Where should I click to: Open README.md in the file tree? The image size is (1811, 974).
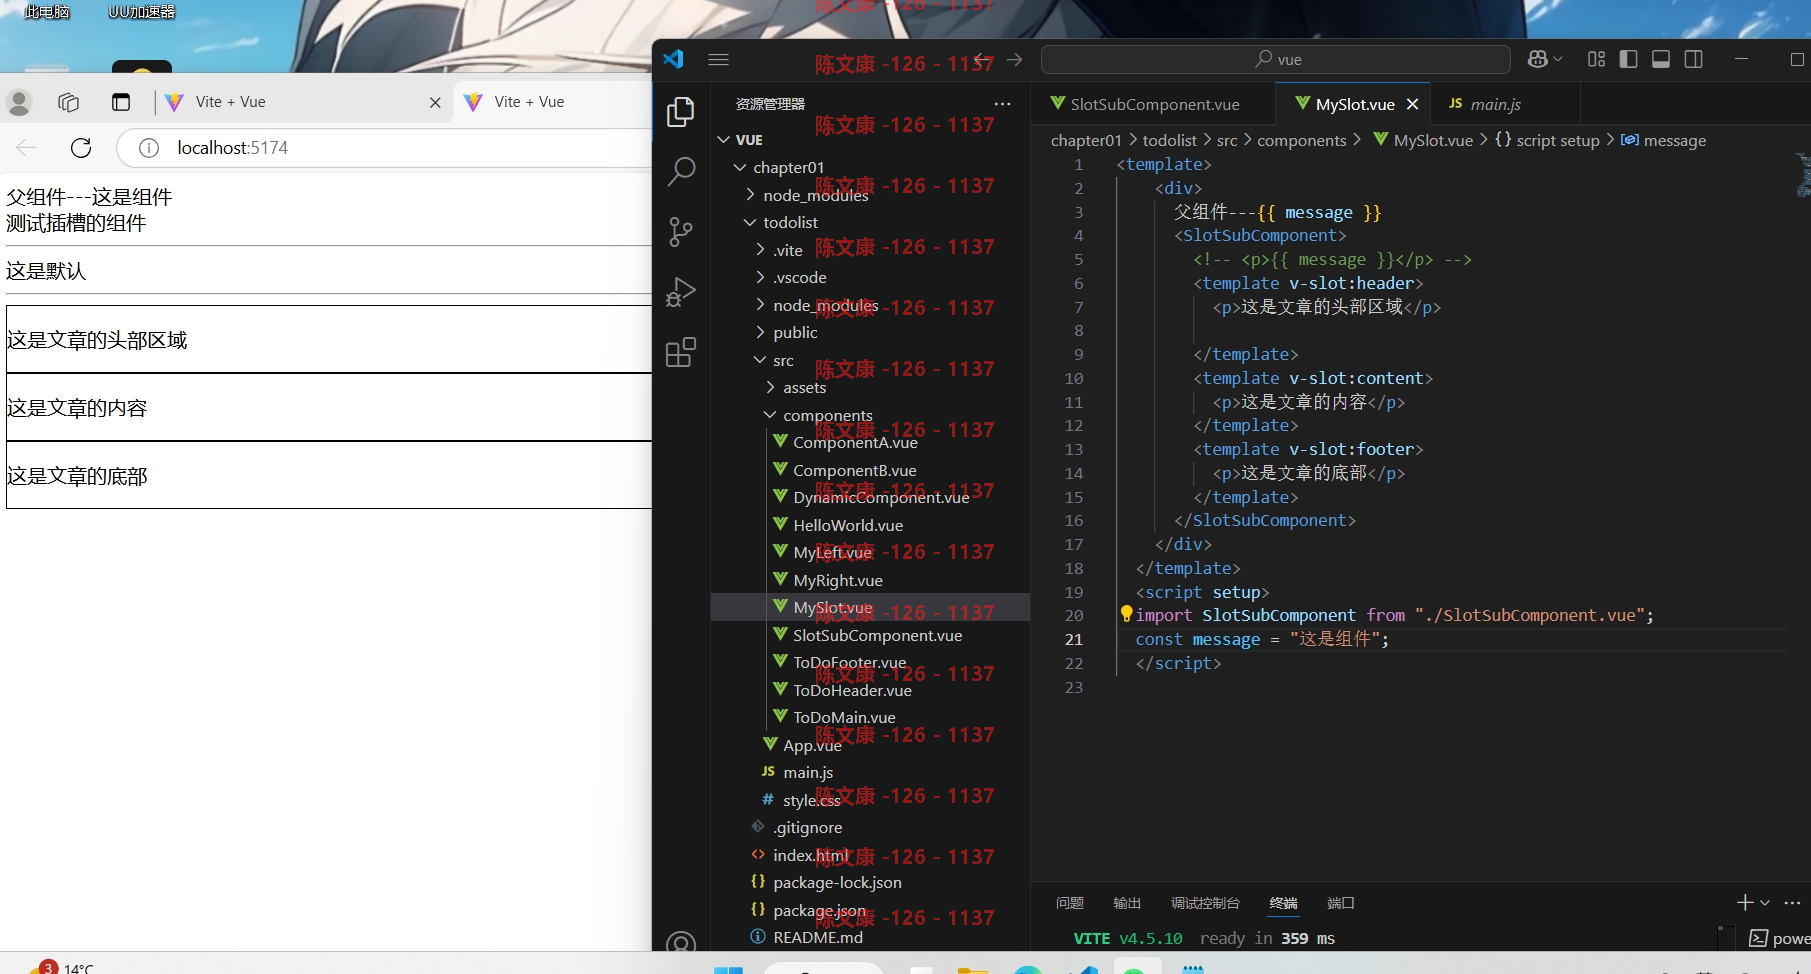(x=870, y=937)
